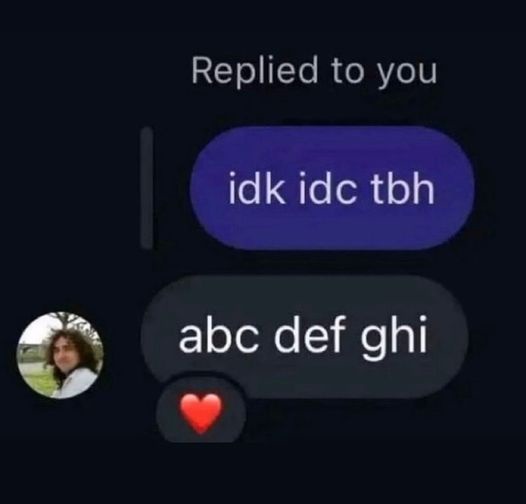Viewport: 526px width, 504px height.
Task: Click the word "idc" in quoted message
Action: 326,187
